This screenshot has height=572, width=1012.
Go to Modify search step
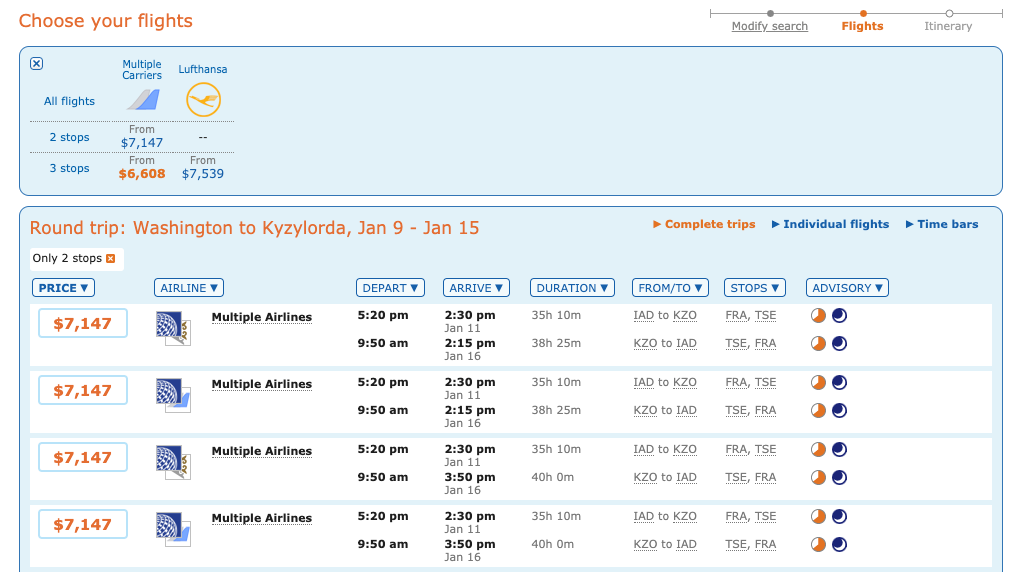(769, 26)
